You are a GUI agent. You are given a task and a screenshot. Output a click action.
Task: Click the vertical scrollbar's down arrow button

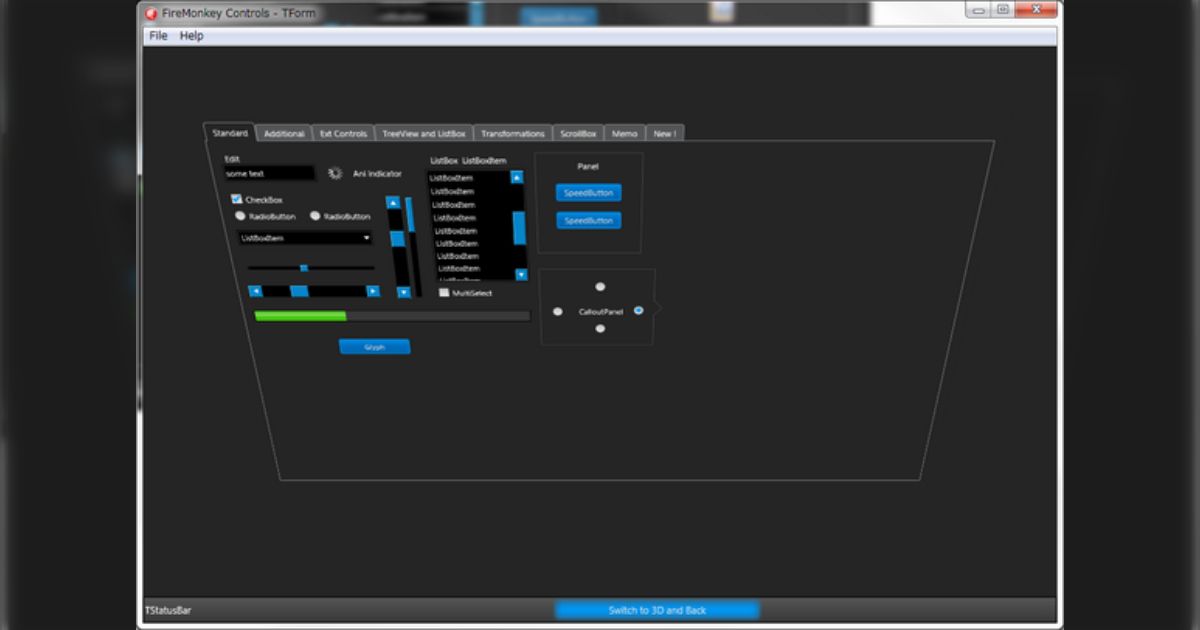pyautogui.click(x=402, y=293)
